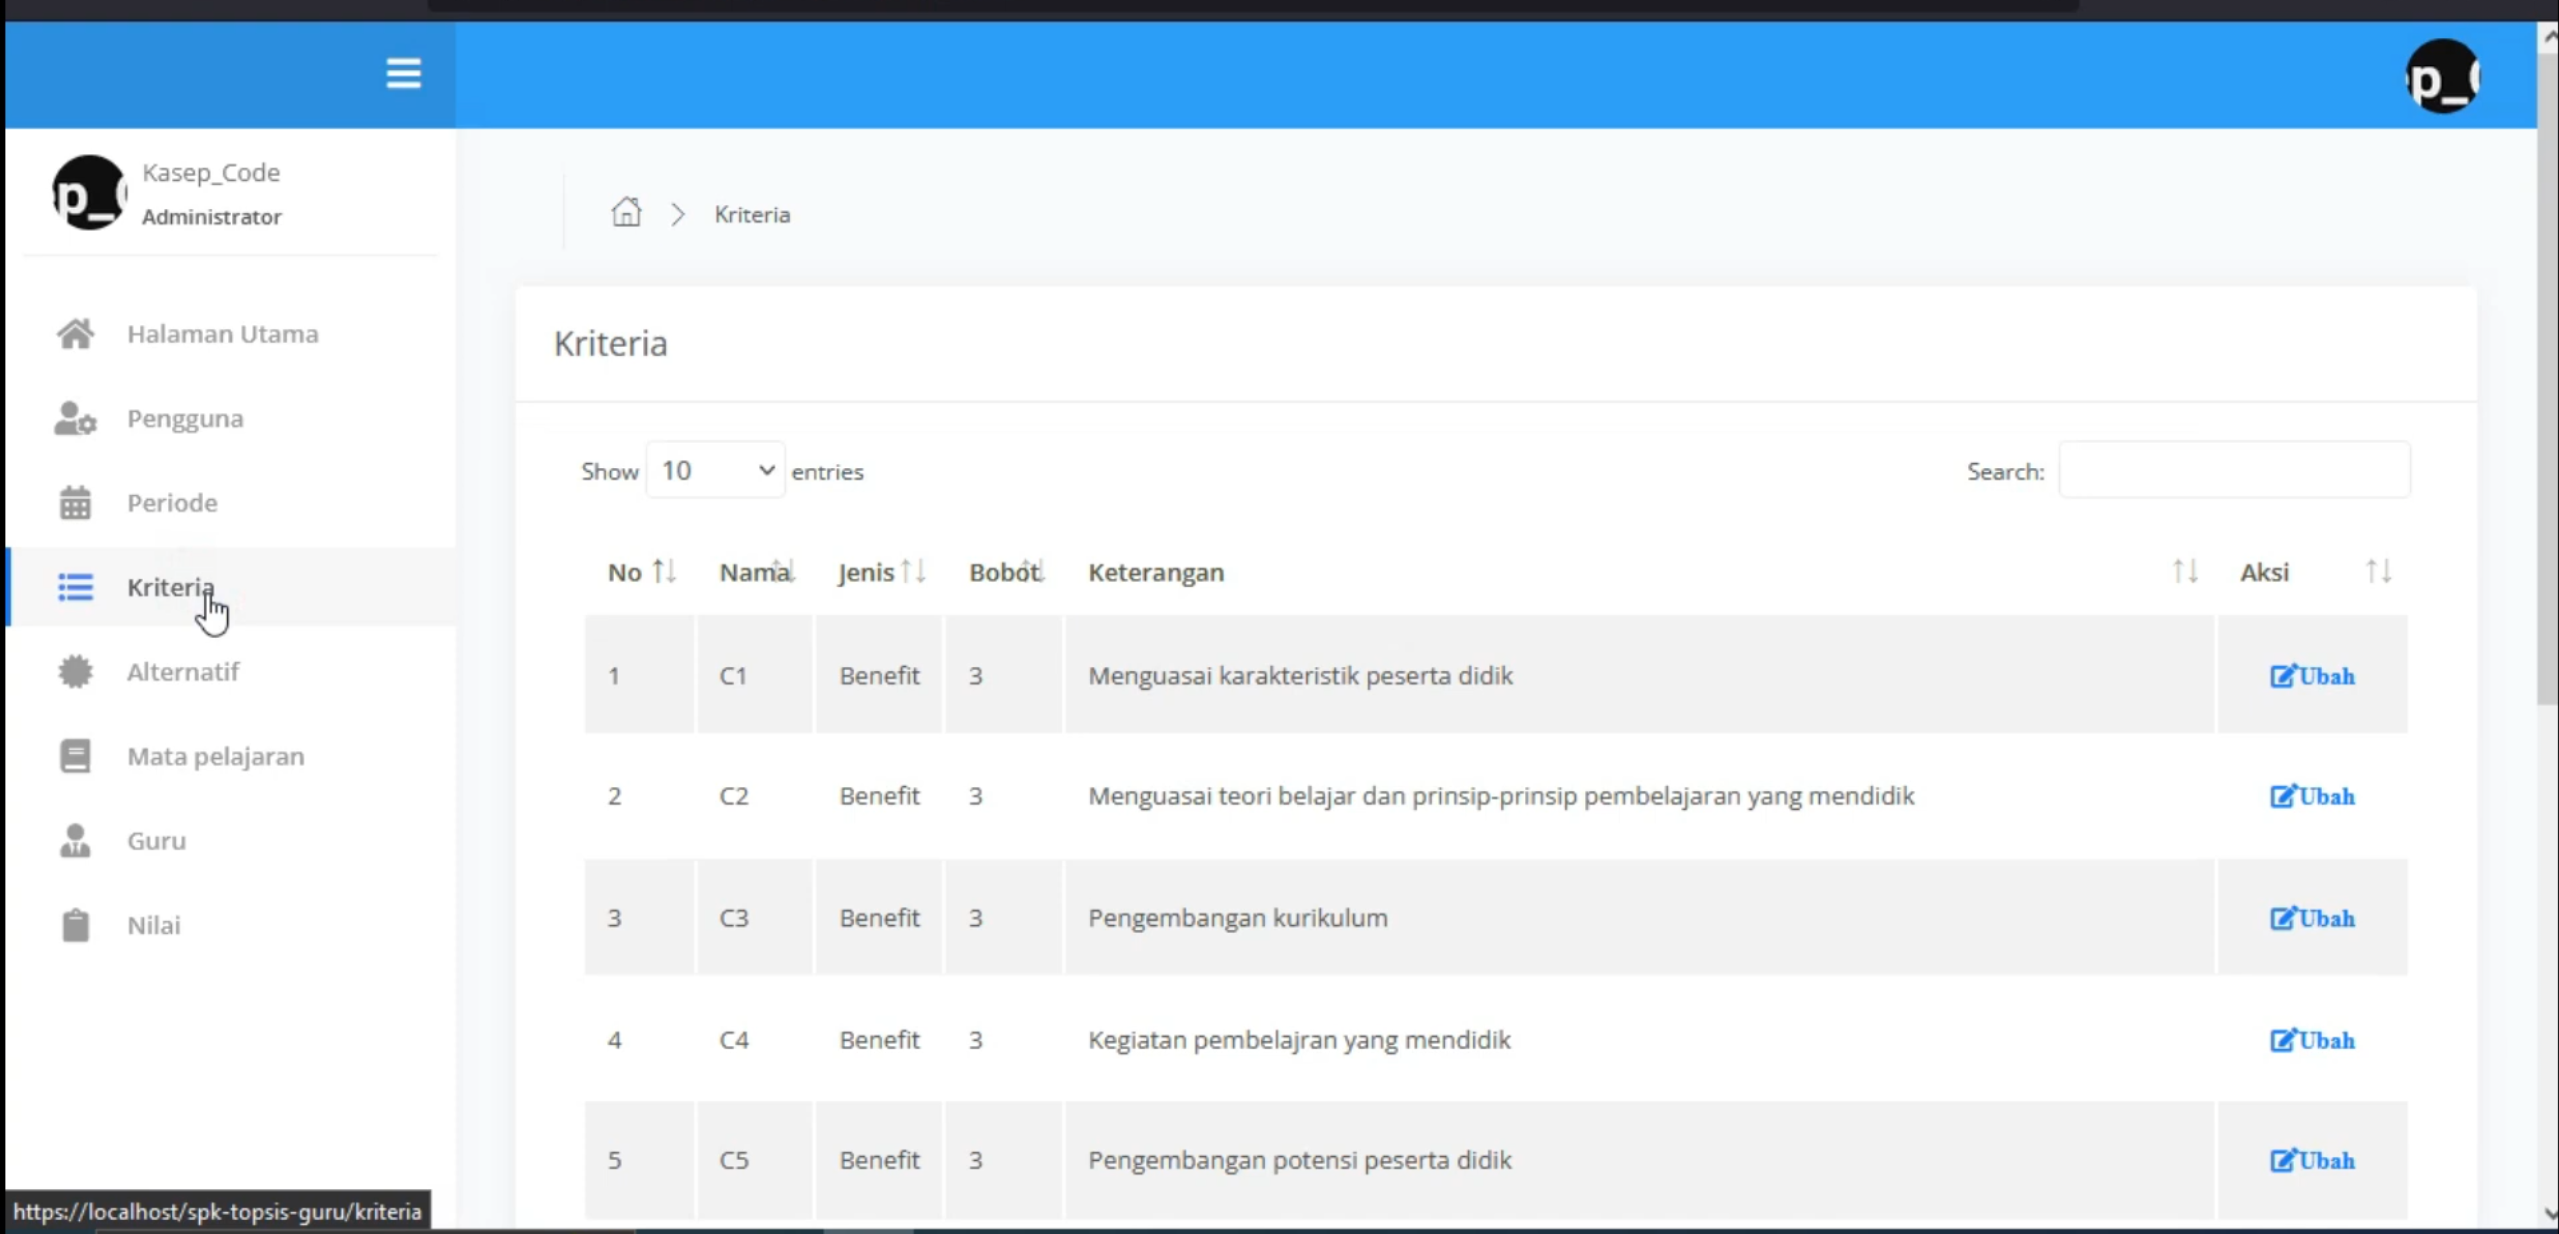
Task: Click the home icon in breadcrumb
Action: click(x=626, y=212)
